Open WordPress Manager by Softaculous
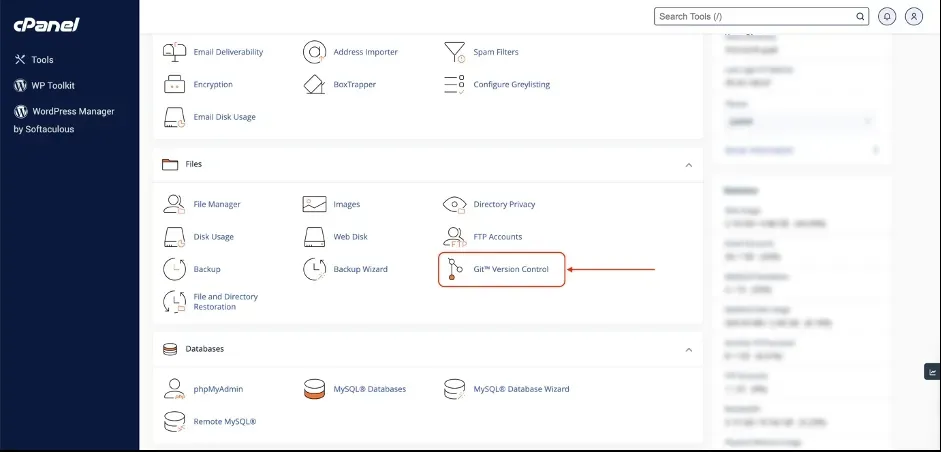This screenshot has height=452, width=941. point(64,120)
